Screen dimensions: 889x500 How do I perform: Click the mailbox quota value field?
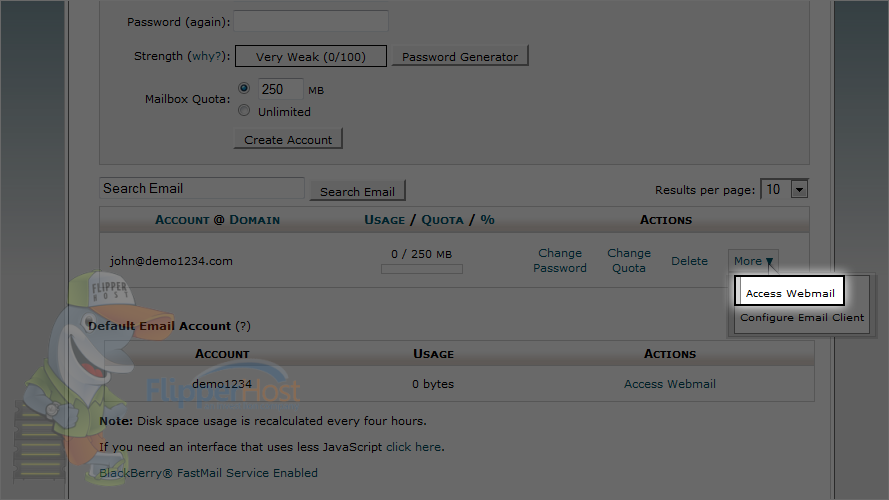(281, 89)
